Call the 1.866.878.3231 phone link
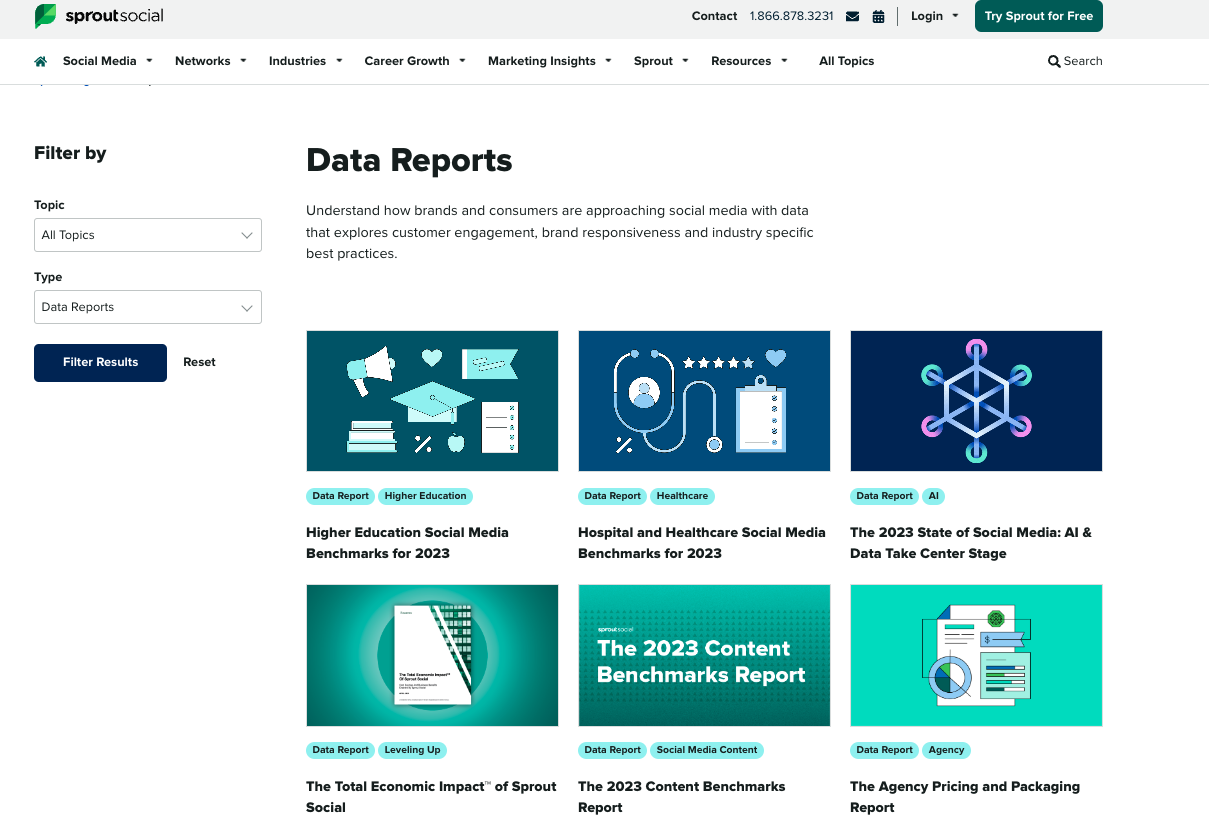Viewport: 1209px width, 819px height. (x=791, y=16)
